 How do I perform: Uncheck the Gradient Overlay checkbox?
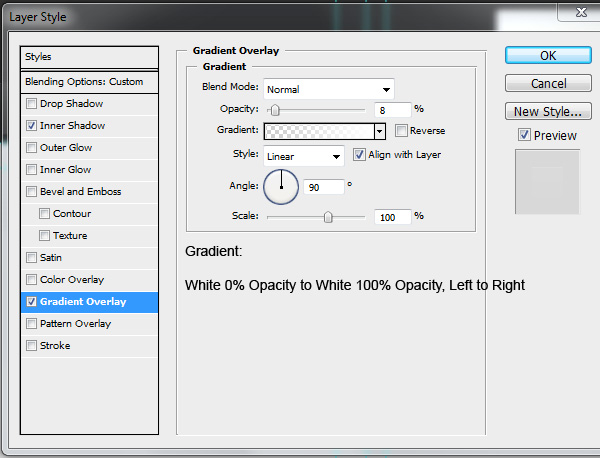pyautogui.click(x=31, y=302)
